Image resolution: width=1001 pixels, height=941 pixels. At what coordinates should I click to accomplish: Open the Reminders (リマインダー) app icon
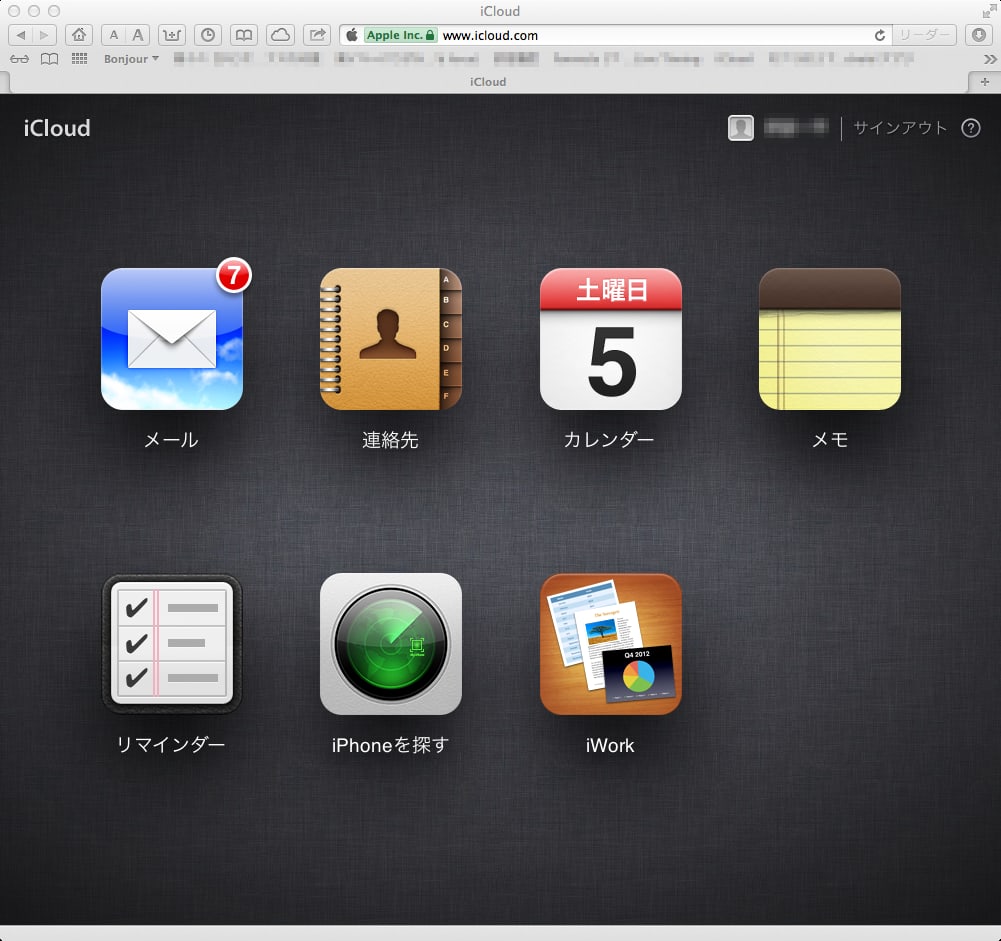(x=172, y=644)
